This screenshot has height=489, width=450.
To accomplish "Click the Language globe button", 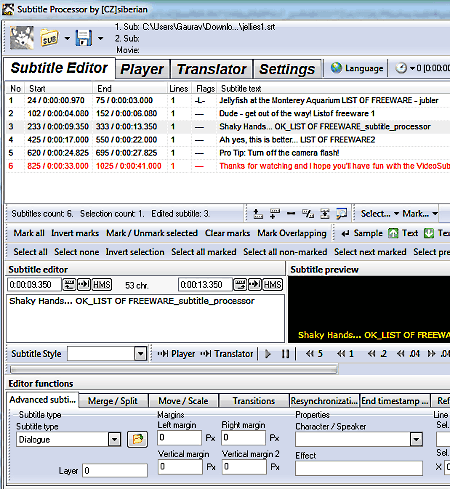I will coord(357,68).
